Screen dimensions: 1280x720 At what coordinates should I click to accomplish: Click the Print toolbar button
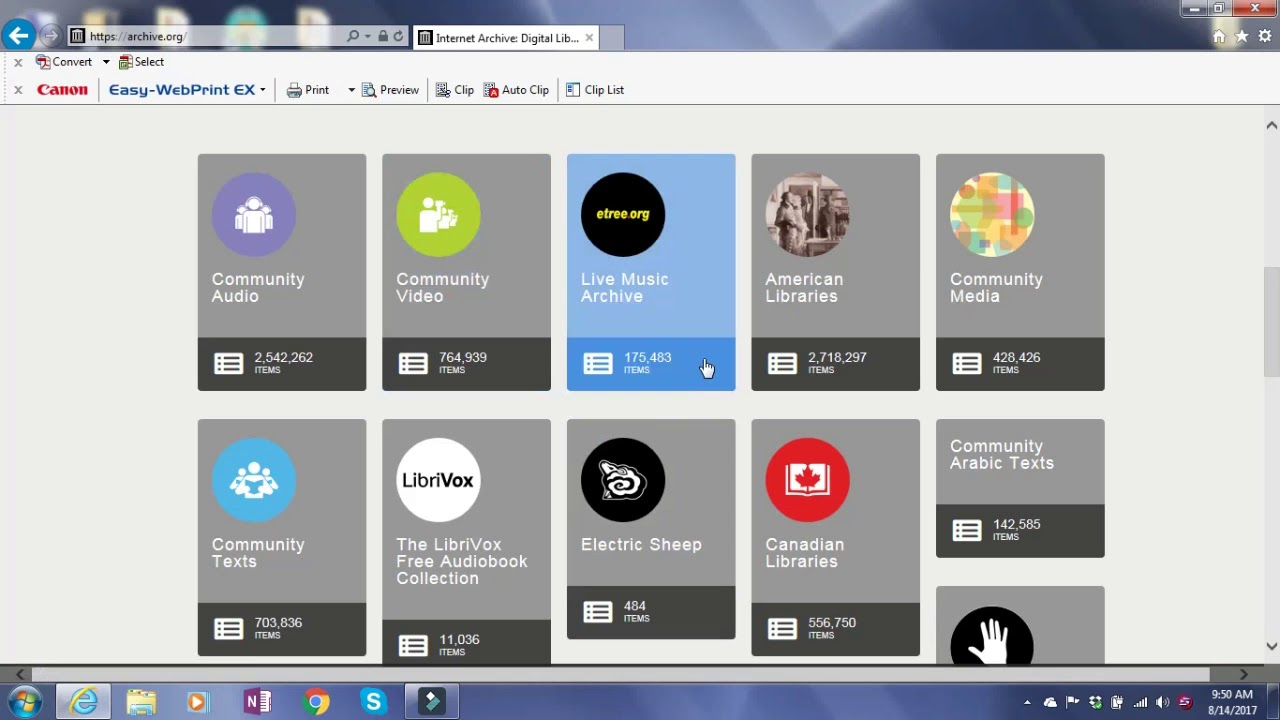click(308, 90)
